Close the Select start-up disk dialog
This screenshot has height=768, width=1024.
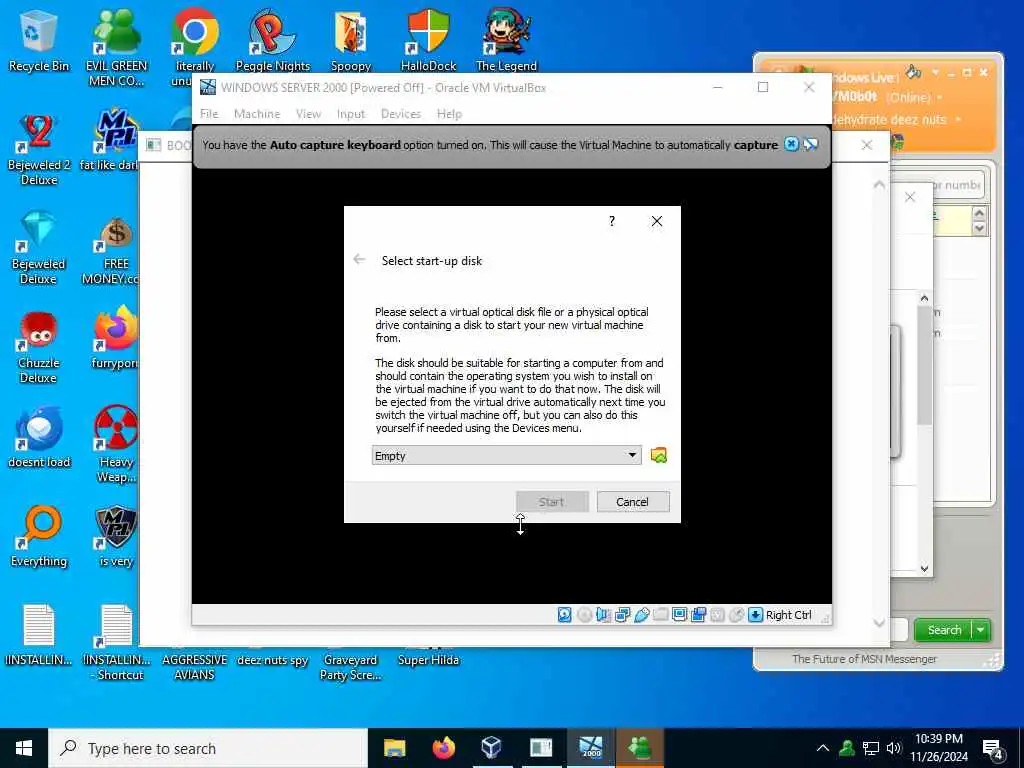coord(657,221)
